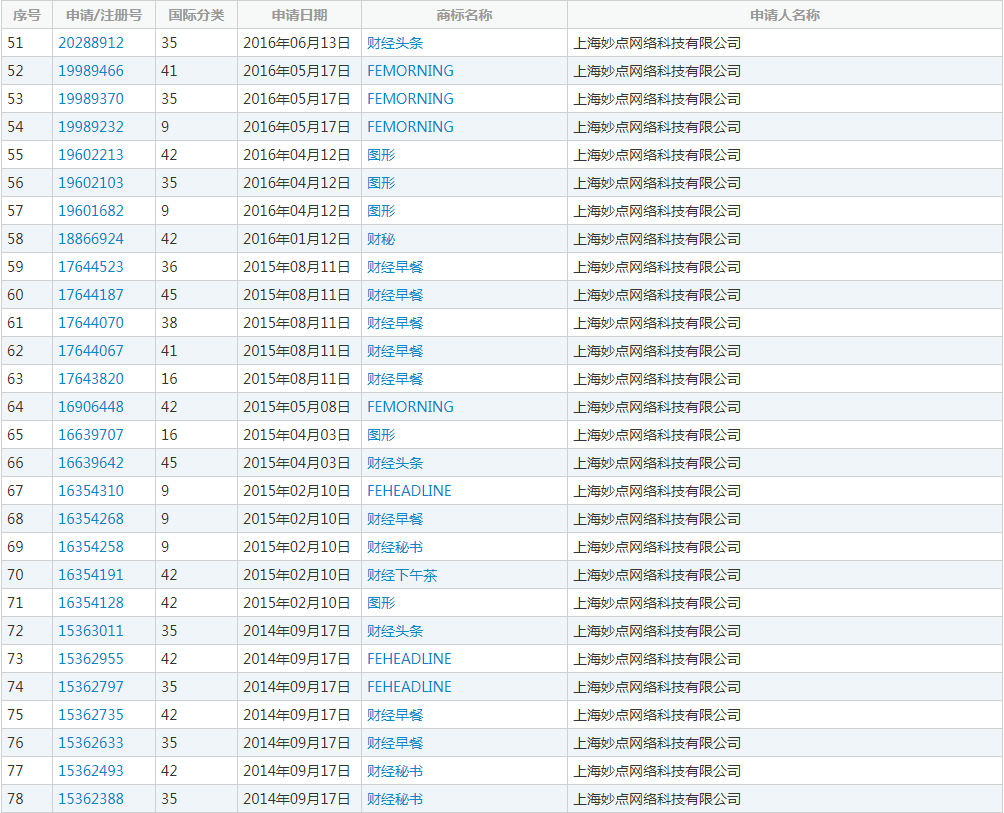1004x813 pixels.
Task: Click 财经早餐 trademark in row 60
Action: click(395, 295)
